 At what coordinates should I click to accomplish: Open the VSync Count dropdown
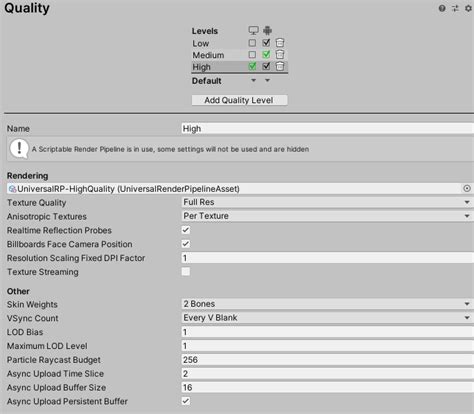[x=327, y=318]
